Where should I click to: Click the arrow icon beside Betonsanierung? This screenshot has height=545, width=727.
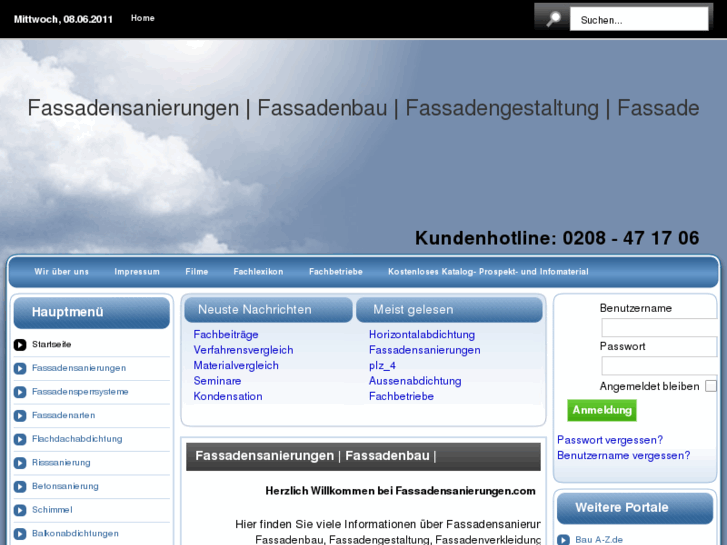point(20,487)
